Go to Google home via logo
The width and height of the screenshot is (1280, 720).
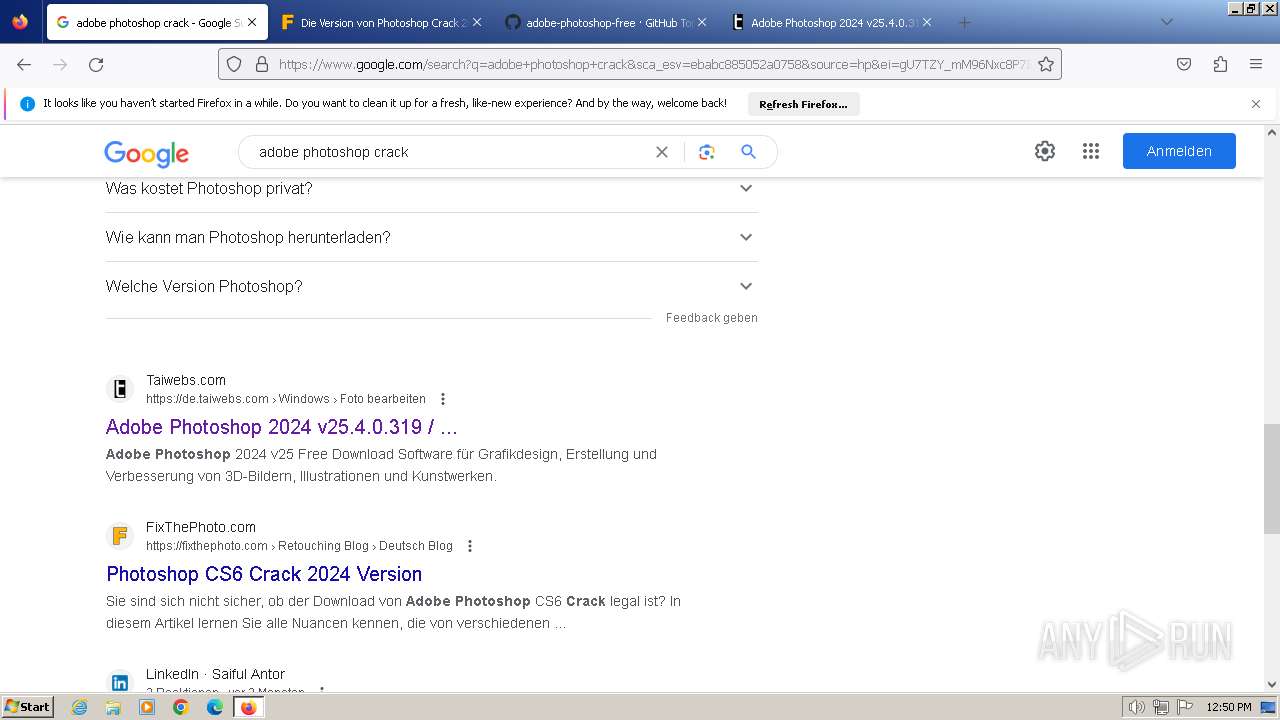click(146, 153)
